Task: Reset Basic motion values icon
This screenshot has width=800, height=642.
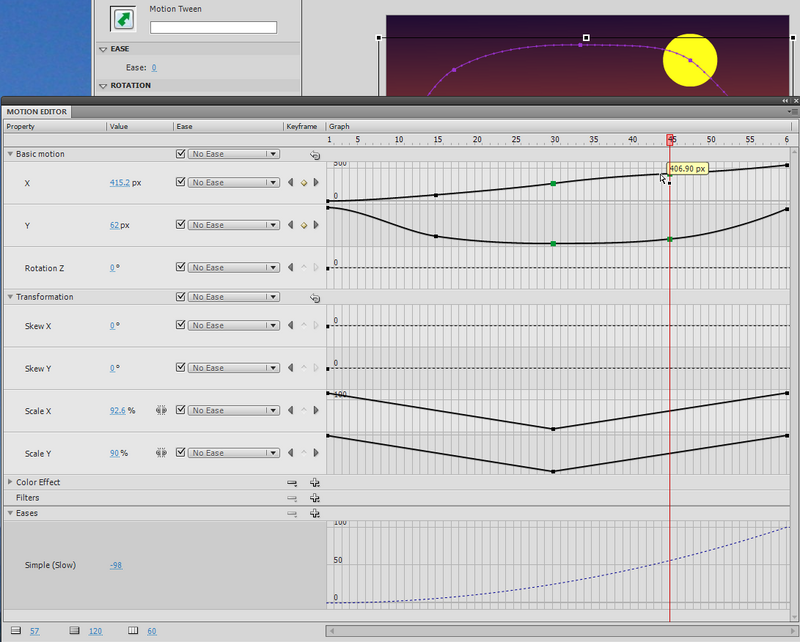Action: point(314,155)
